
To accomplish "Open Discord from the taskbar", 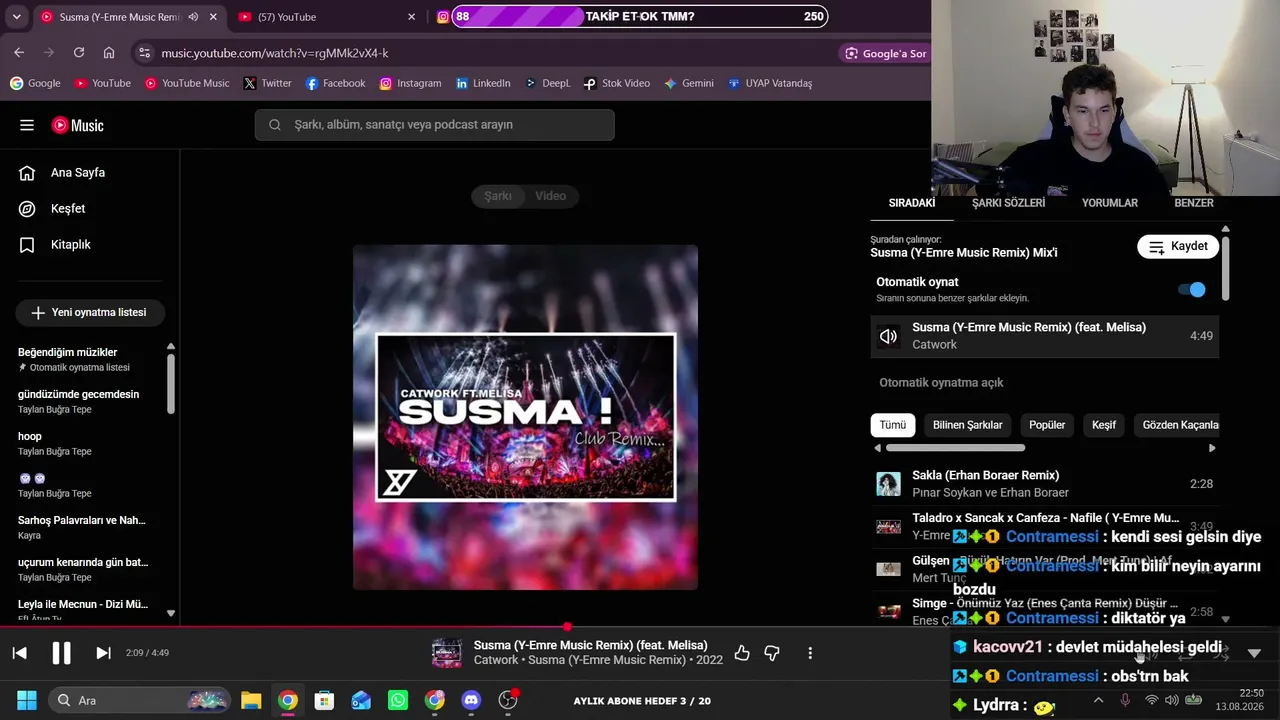I will pyautogui.click(x=471, y=700).
